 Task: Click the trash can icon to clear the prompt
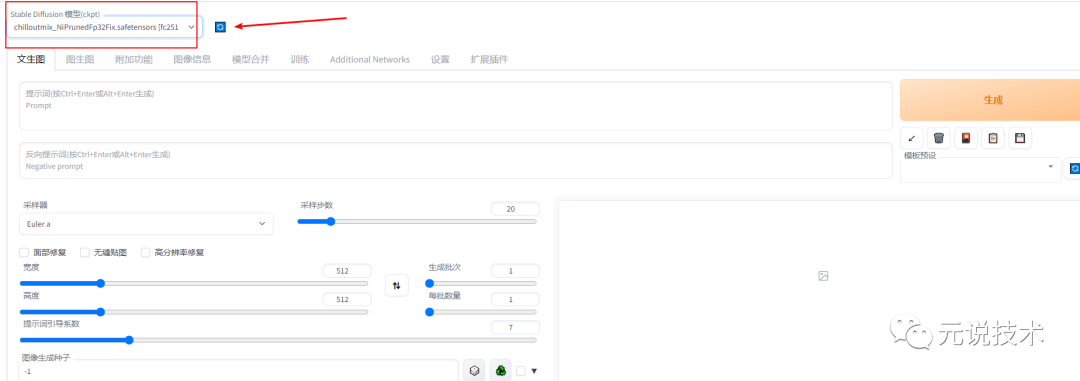[x=938, y=138]
